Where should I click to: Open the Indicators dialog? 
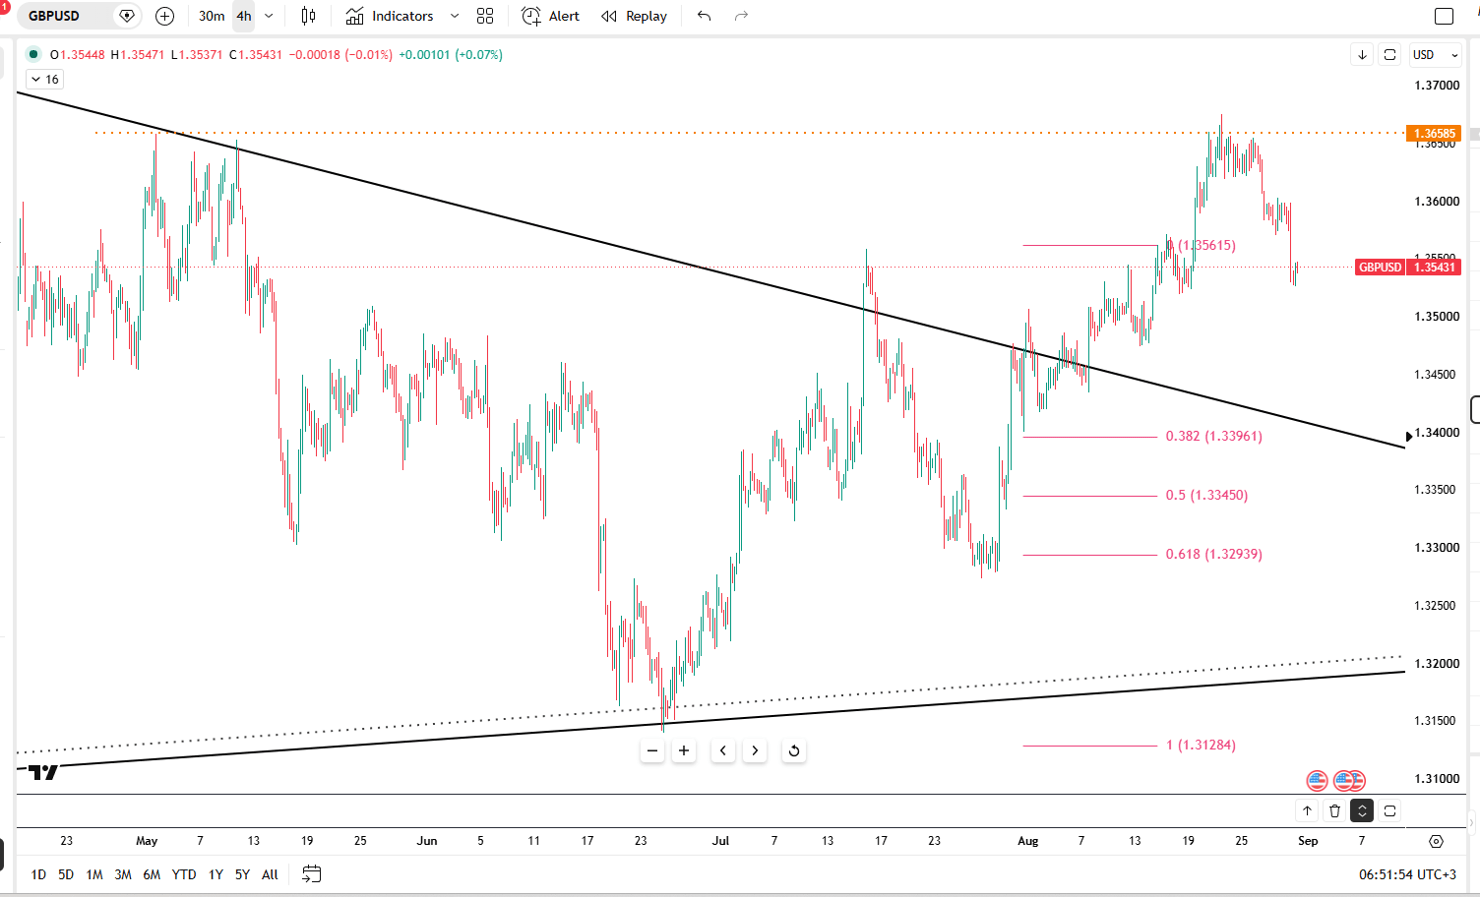pyautogui.click(x=389, y=16)
